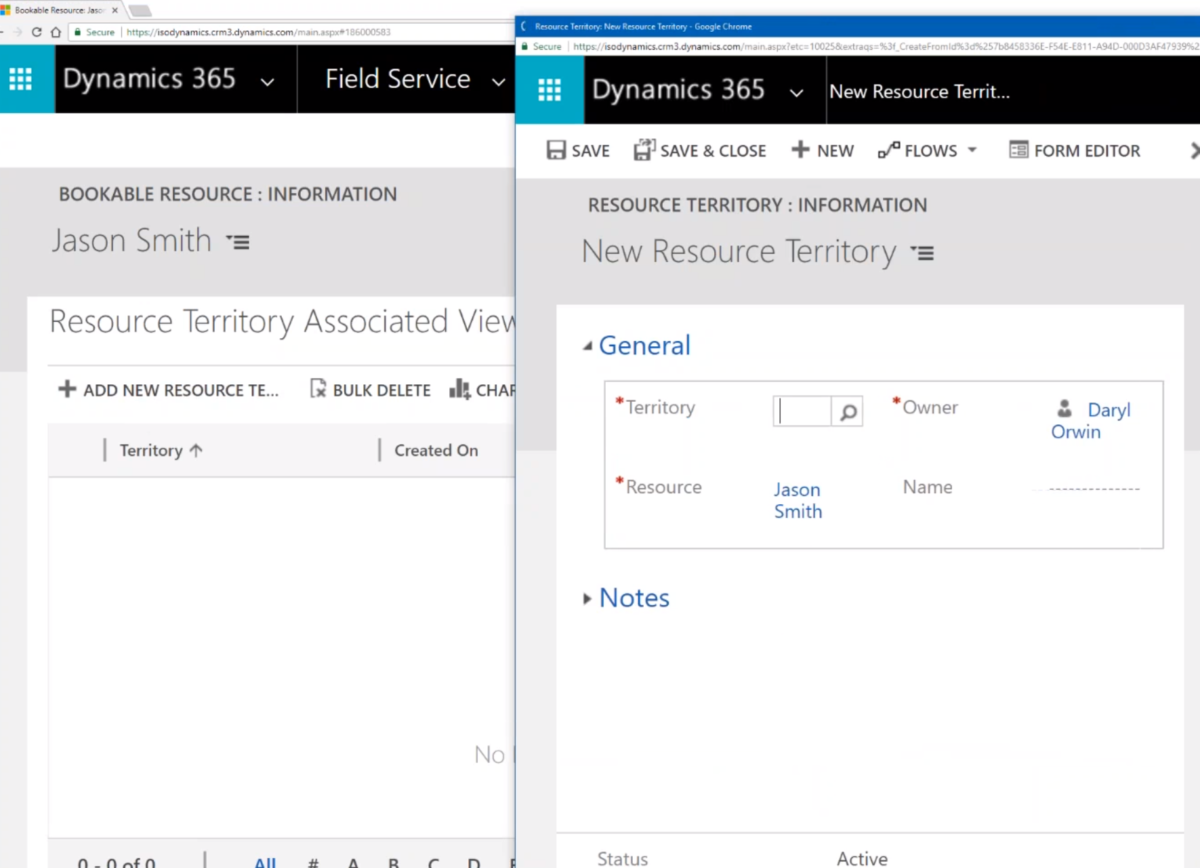Filter records by letter A
1200x868 pixels.
coord(353,862)
